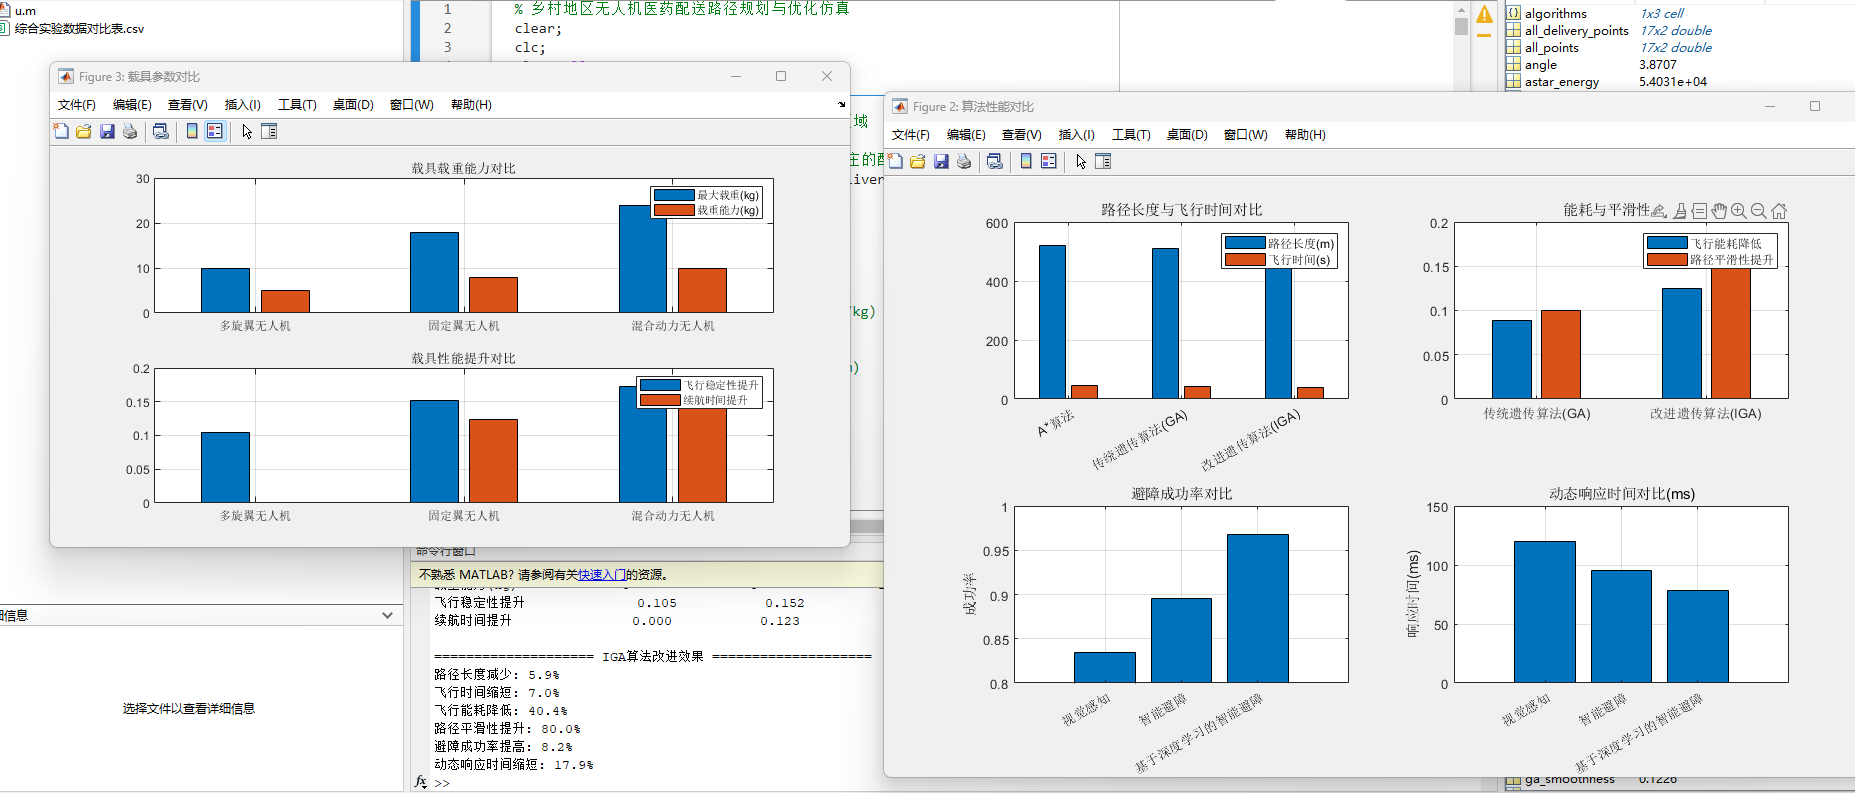
Task: Select algorithms variable in workspace
Action: click(1556, 13)
